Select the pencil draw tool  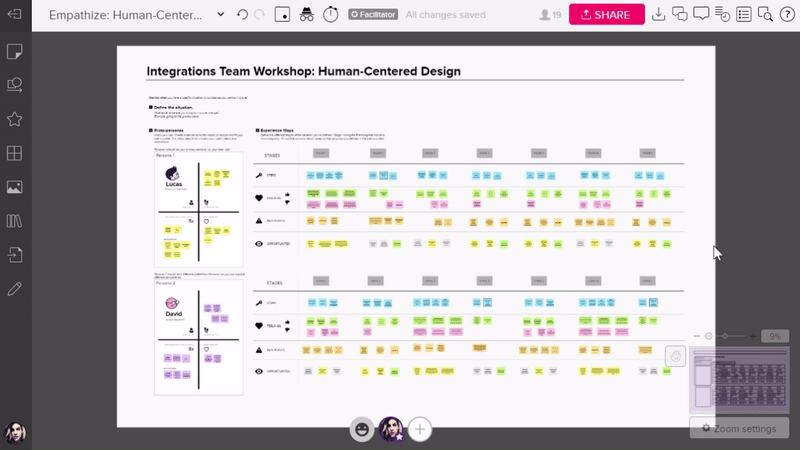point(14,289)
